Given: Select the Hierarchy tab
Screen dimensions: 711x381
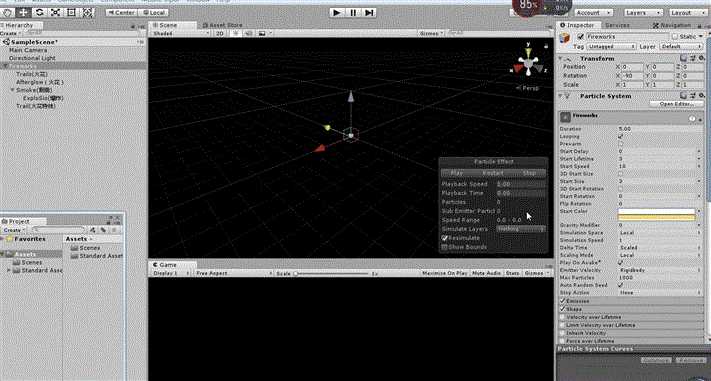Looking at the screenshot, I should pyautogui.click(x=21, y=25).
